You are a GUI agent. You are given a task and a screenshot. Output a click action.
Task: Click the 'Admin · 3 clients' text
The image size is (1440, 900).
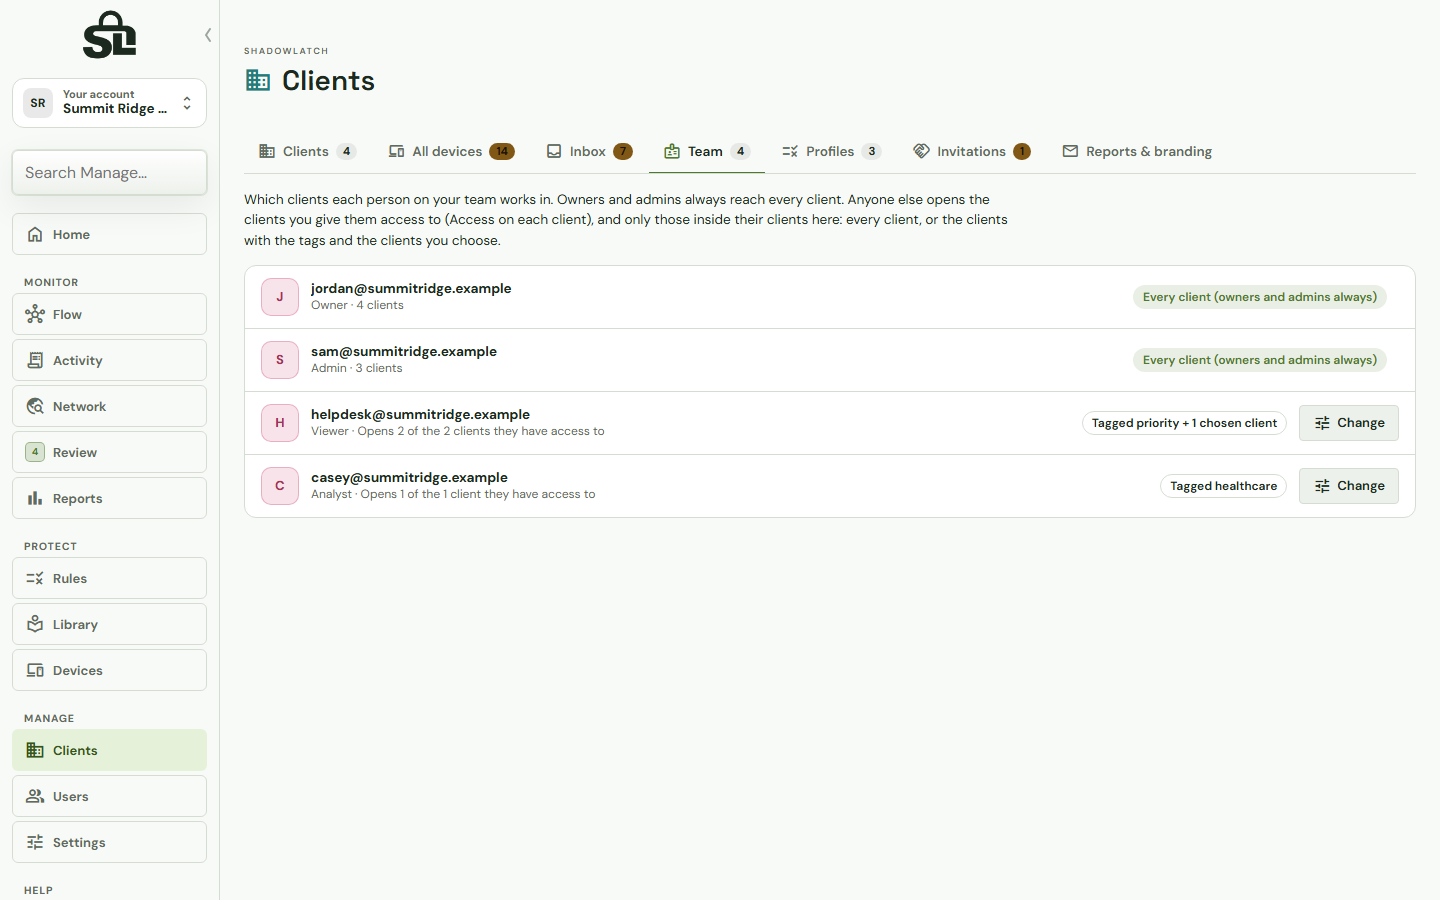tap(356, 369)
